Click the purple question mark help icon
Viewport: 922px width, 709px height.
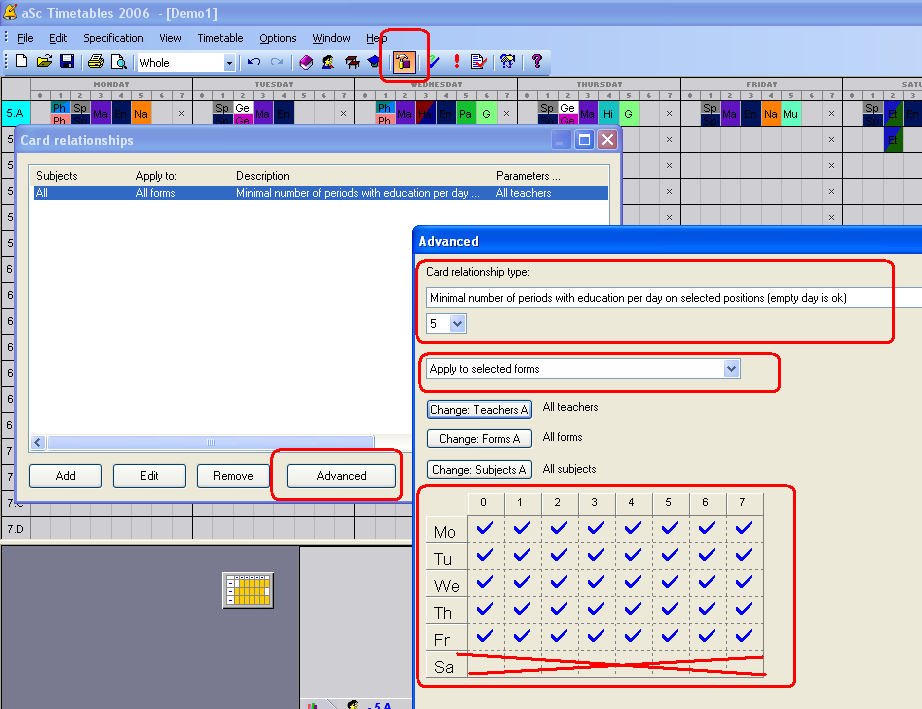click(537, 62)
